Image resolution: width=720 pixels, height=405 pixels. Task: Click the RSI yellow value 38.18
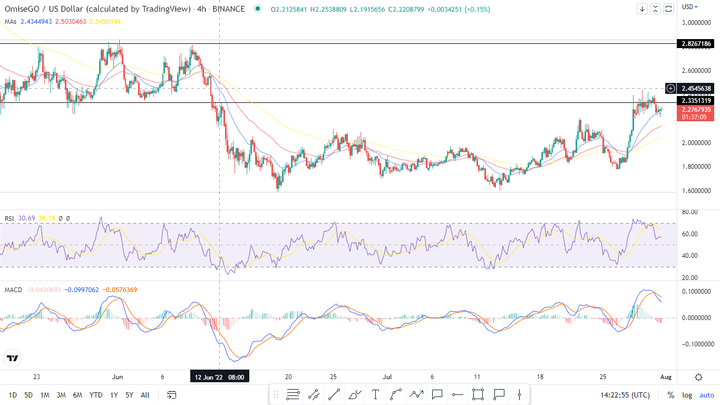[x=46, y=218]
